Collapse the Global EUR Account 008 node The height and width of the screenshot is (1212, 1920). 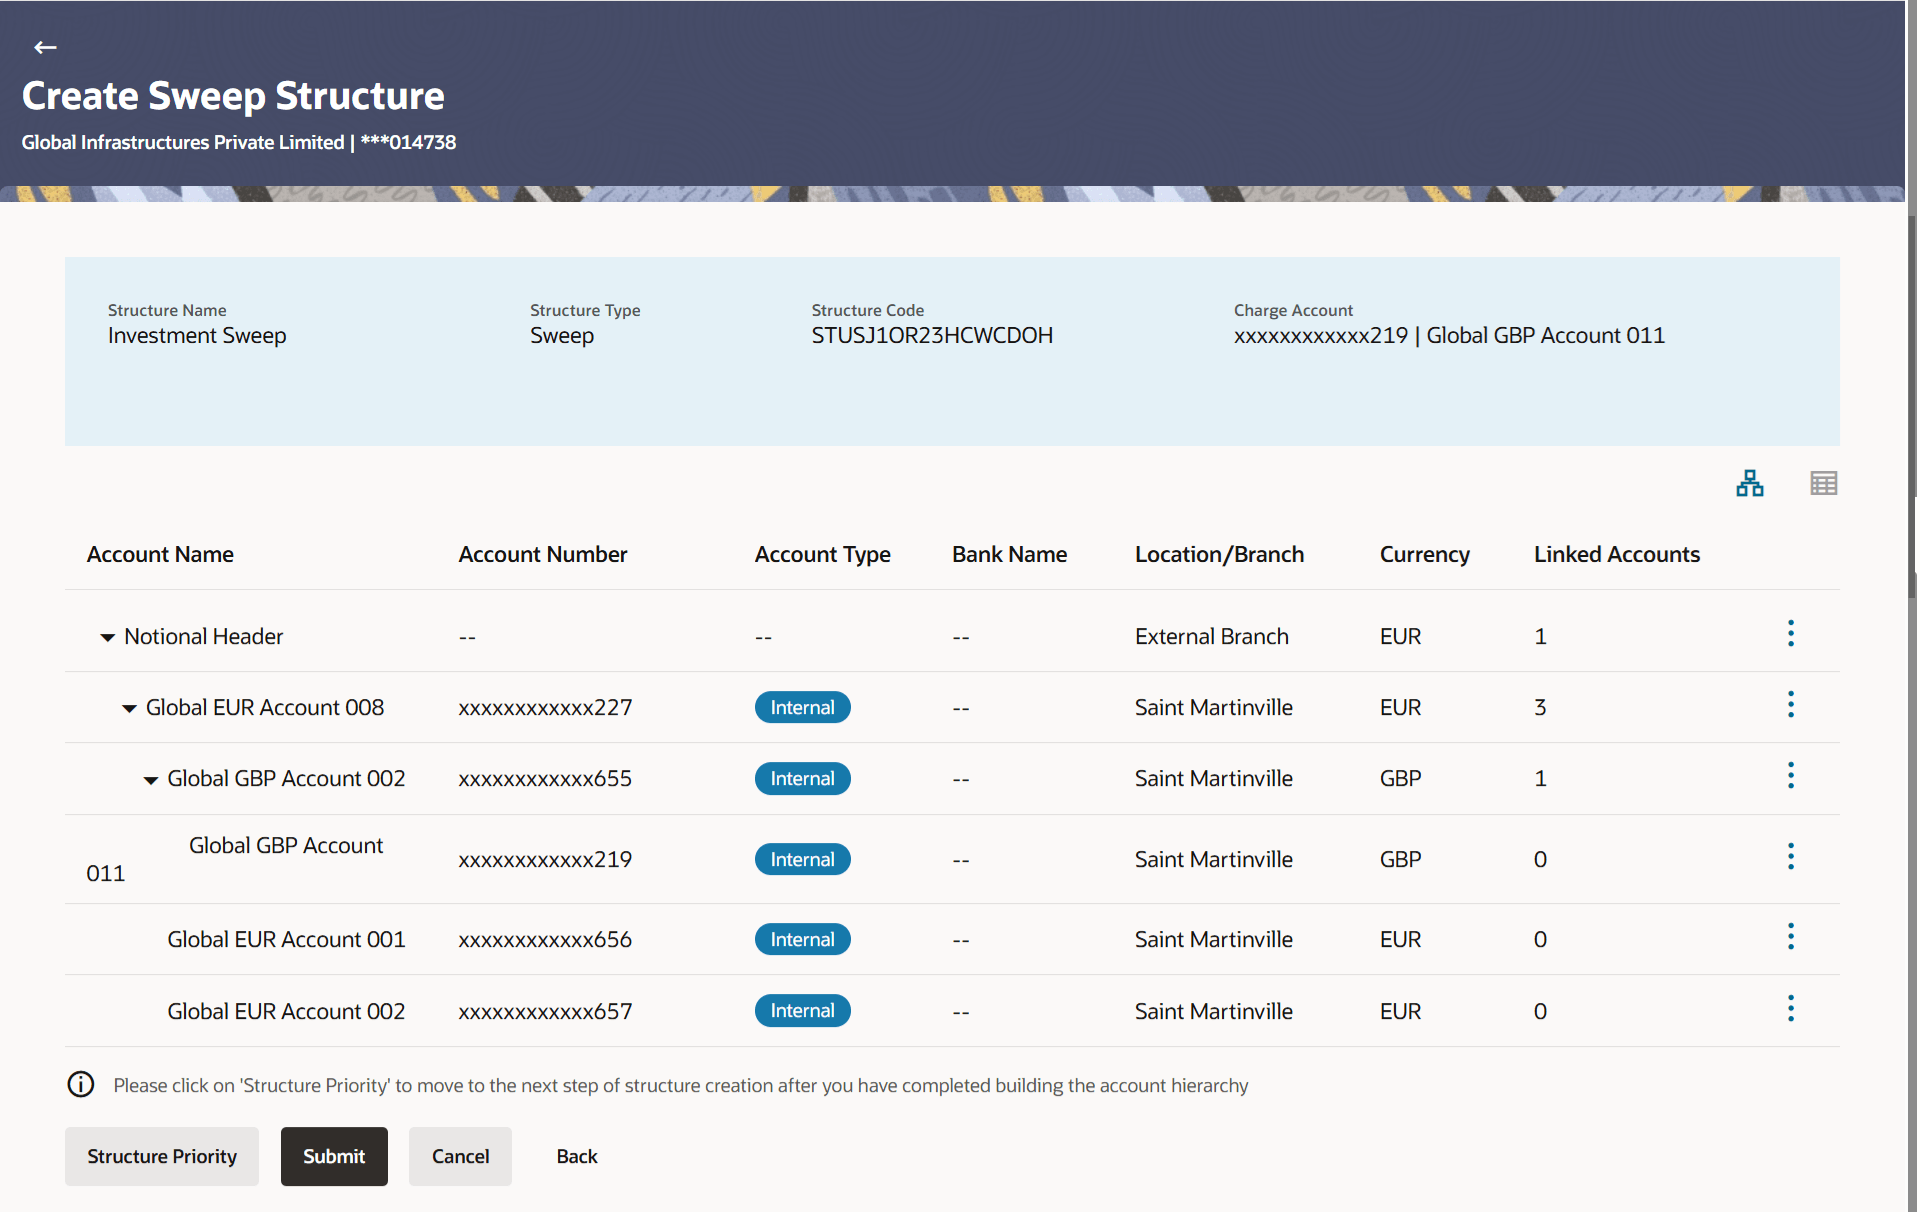pos(129,709)
